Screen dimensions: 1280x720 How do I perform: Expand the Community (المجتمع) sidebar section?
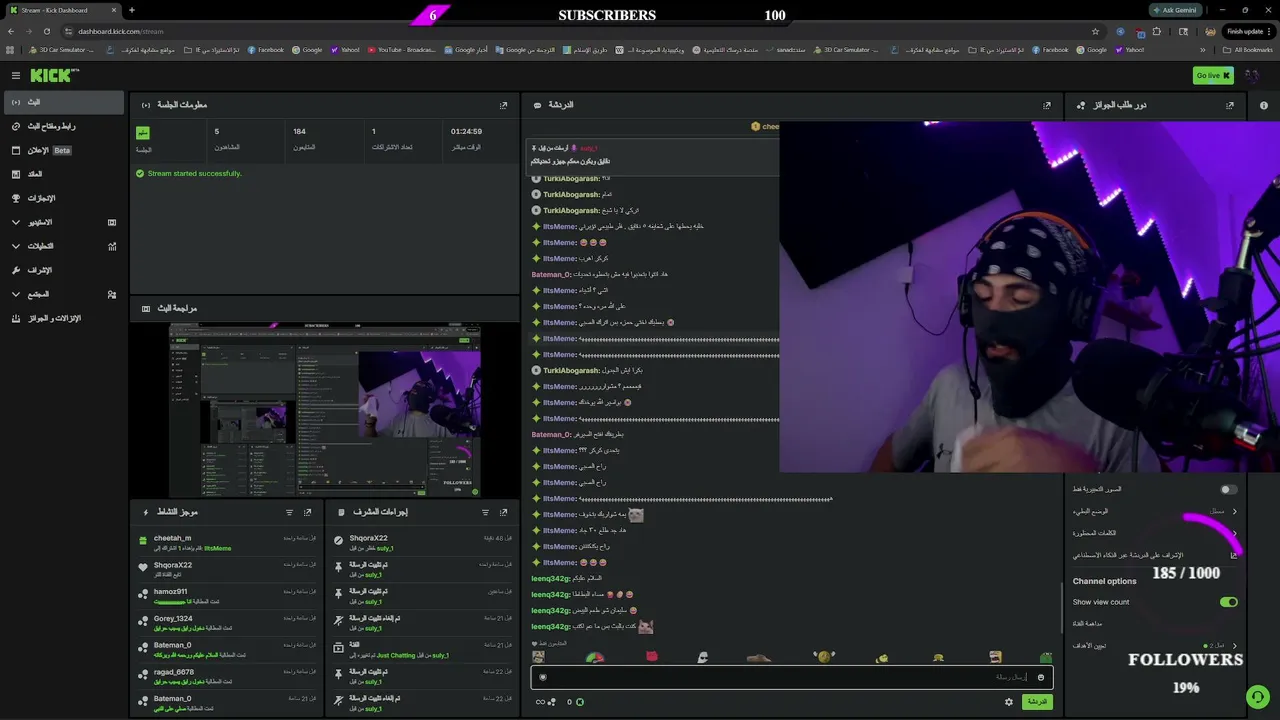[64, 294]
